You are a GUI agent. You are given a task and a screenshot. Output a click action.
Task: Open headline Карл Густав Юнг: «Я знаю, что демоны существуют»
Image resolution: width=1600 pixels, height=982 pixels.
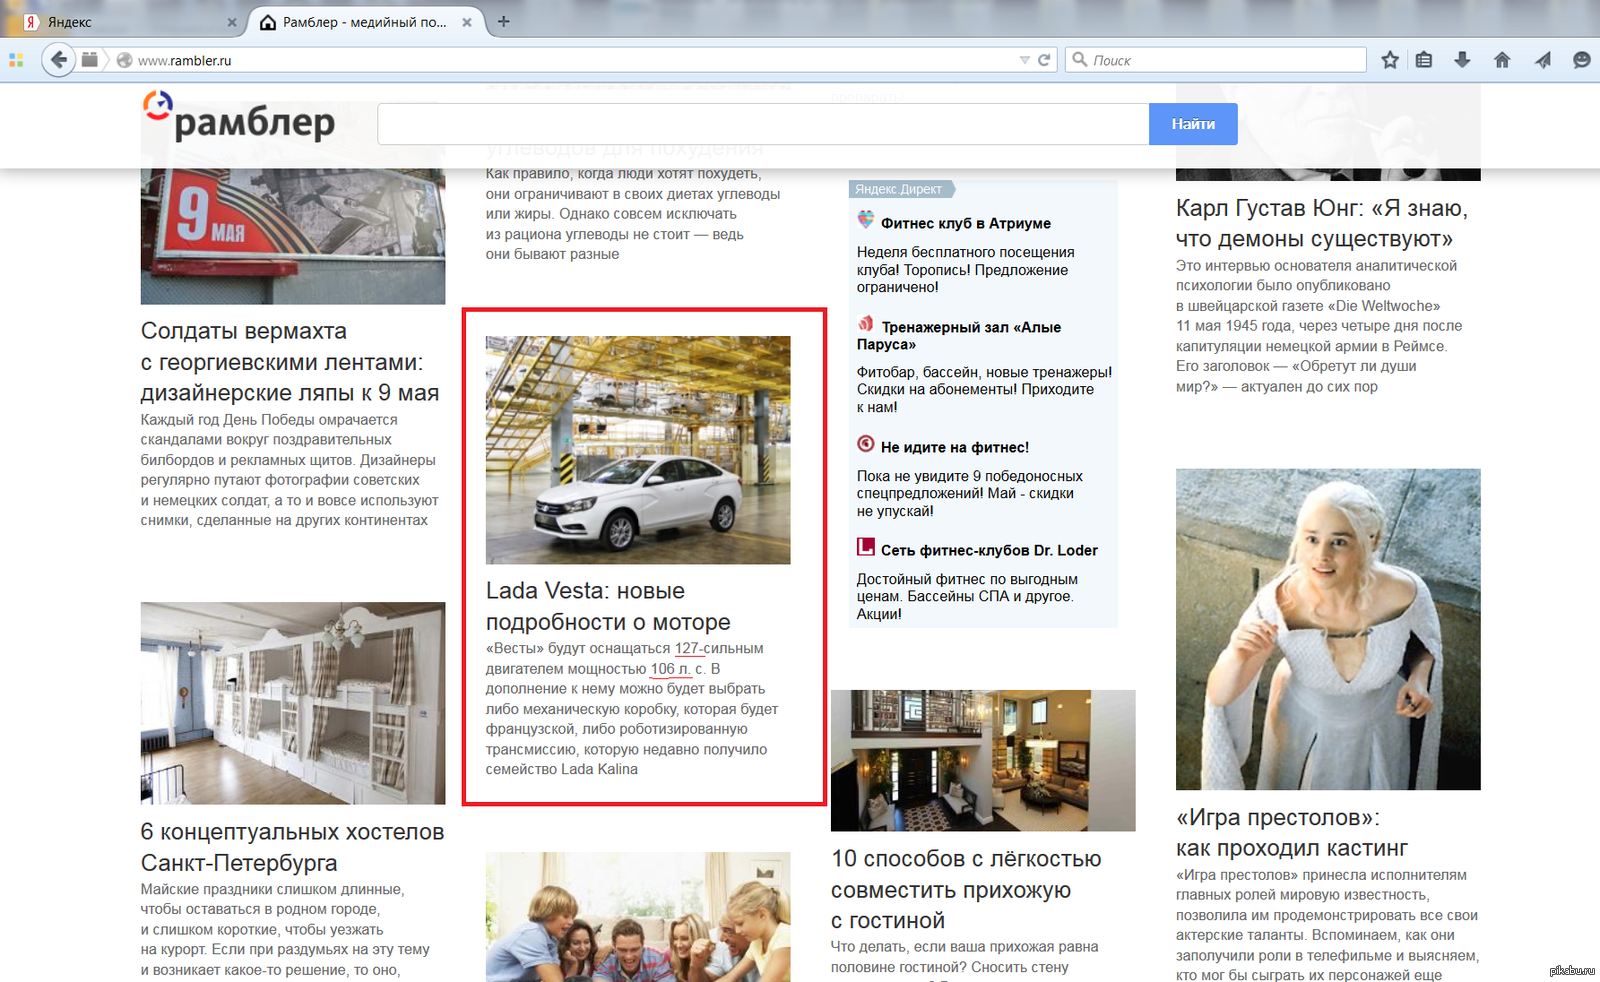[x=1322, y=223]
